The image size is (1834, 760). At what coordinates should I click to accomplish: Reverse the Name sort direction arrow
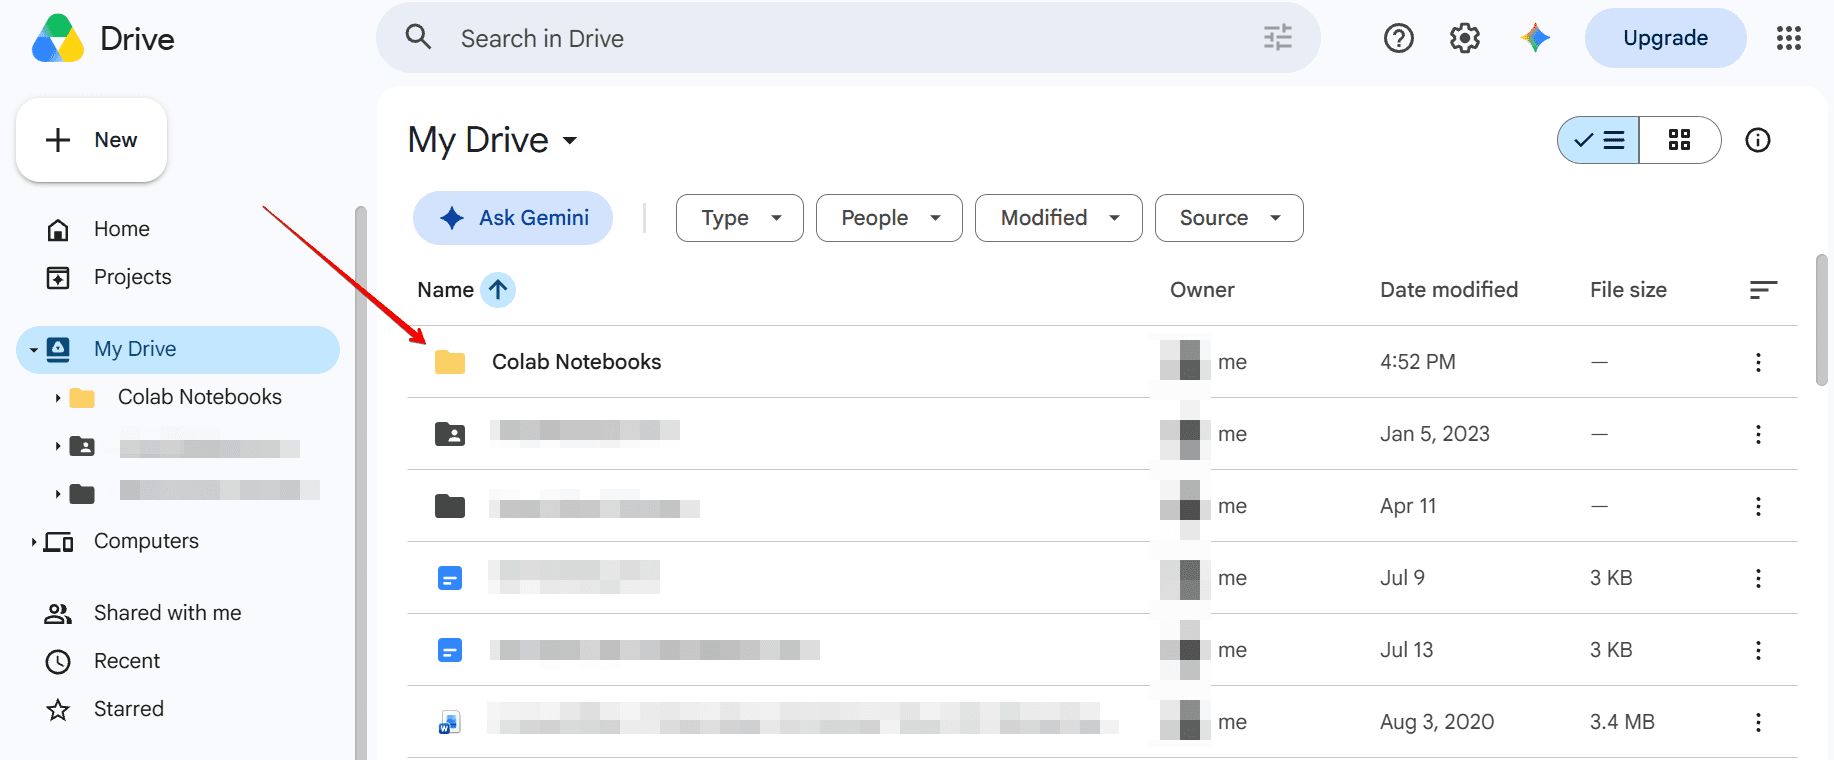[498, 290]
